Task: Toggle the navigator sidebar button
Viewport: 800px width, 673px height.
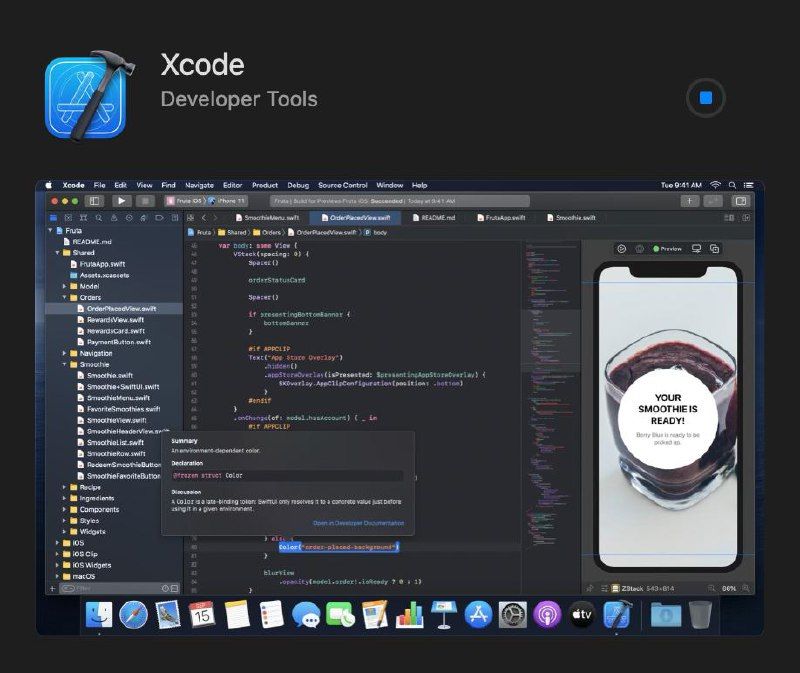Action: [x=94, y=201]
